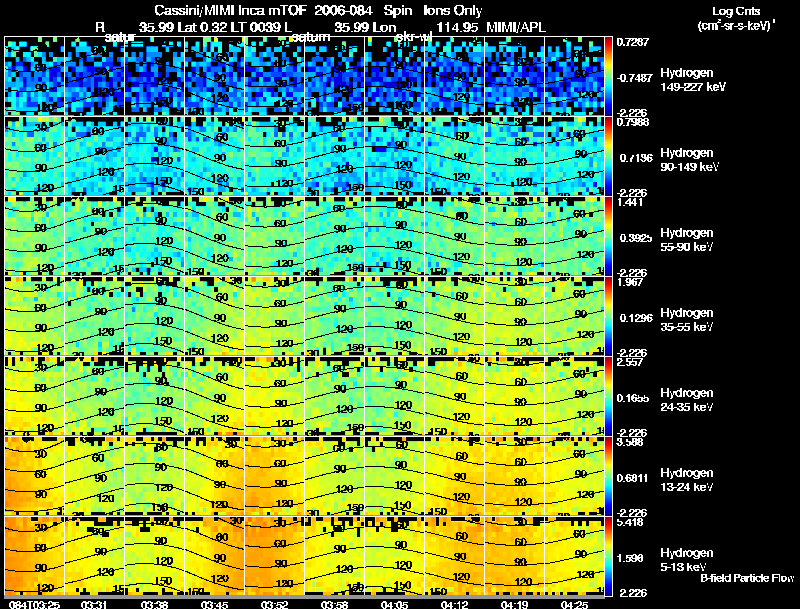Select the '2006-084' date in the title

coord(344,11)
